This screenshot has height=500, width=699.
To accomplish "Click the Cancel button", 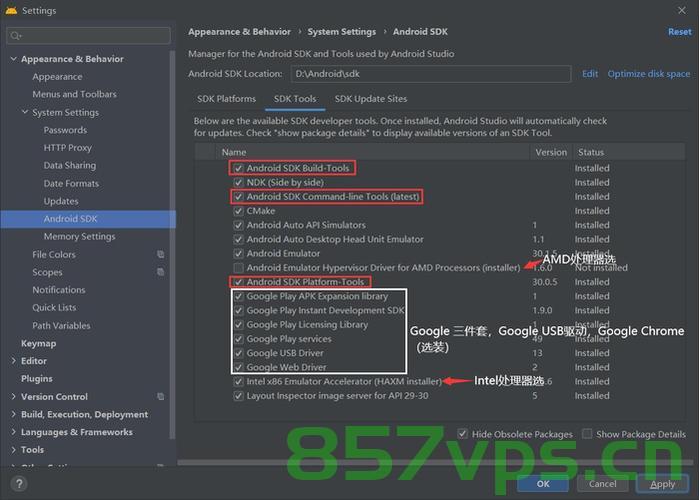I will click(603, 484).
